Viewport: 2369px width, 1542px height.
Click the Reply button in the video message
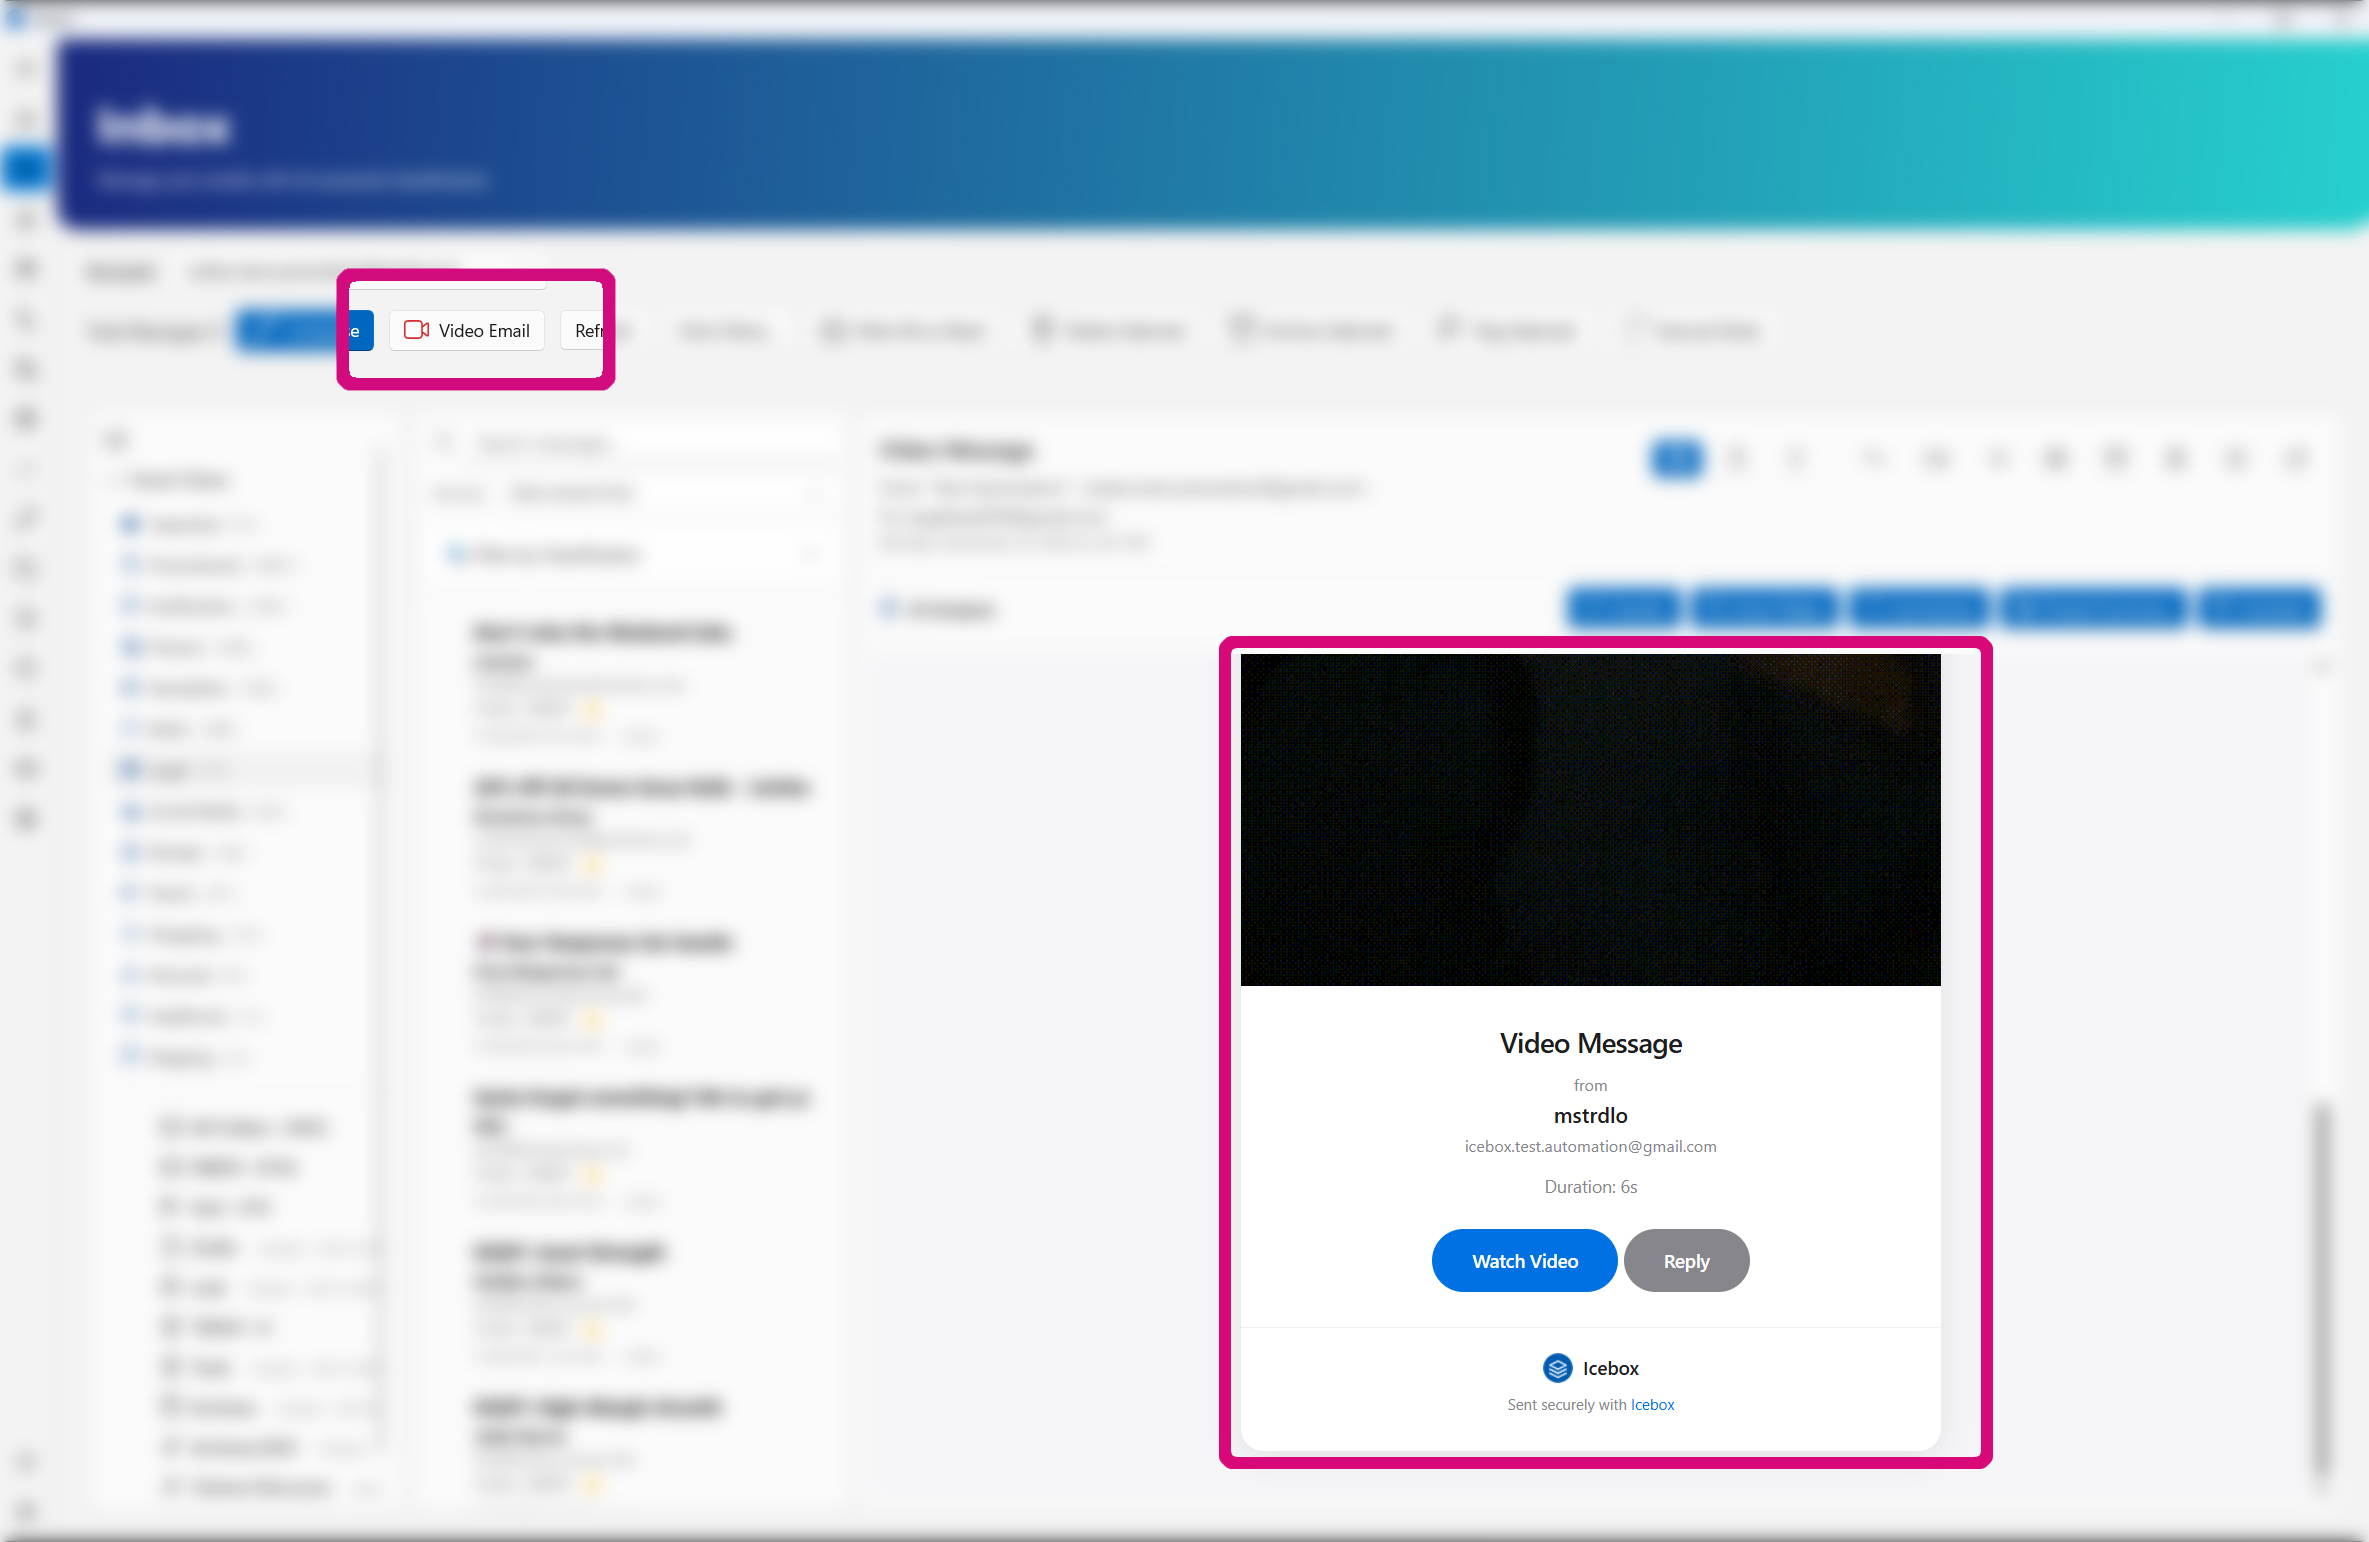click(1686, 1261)
